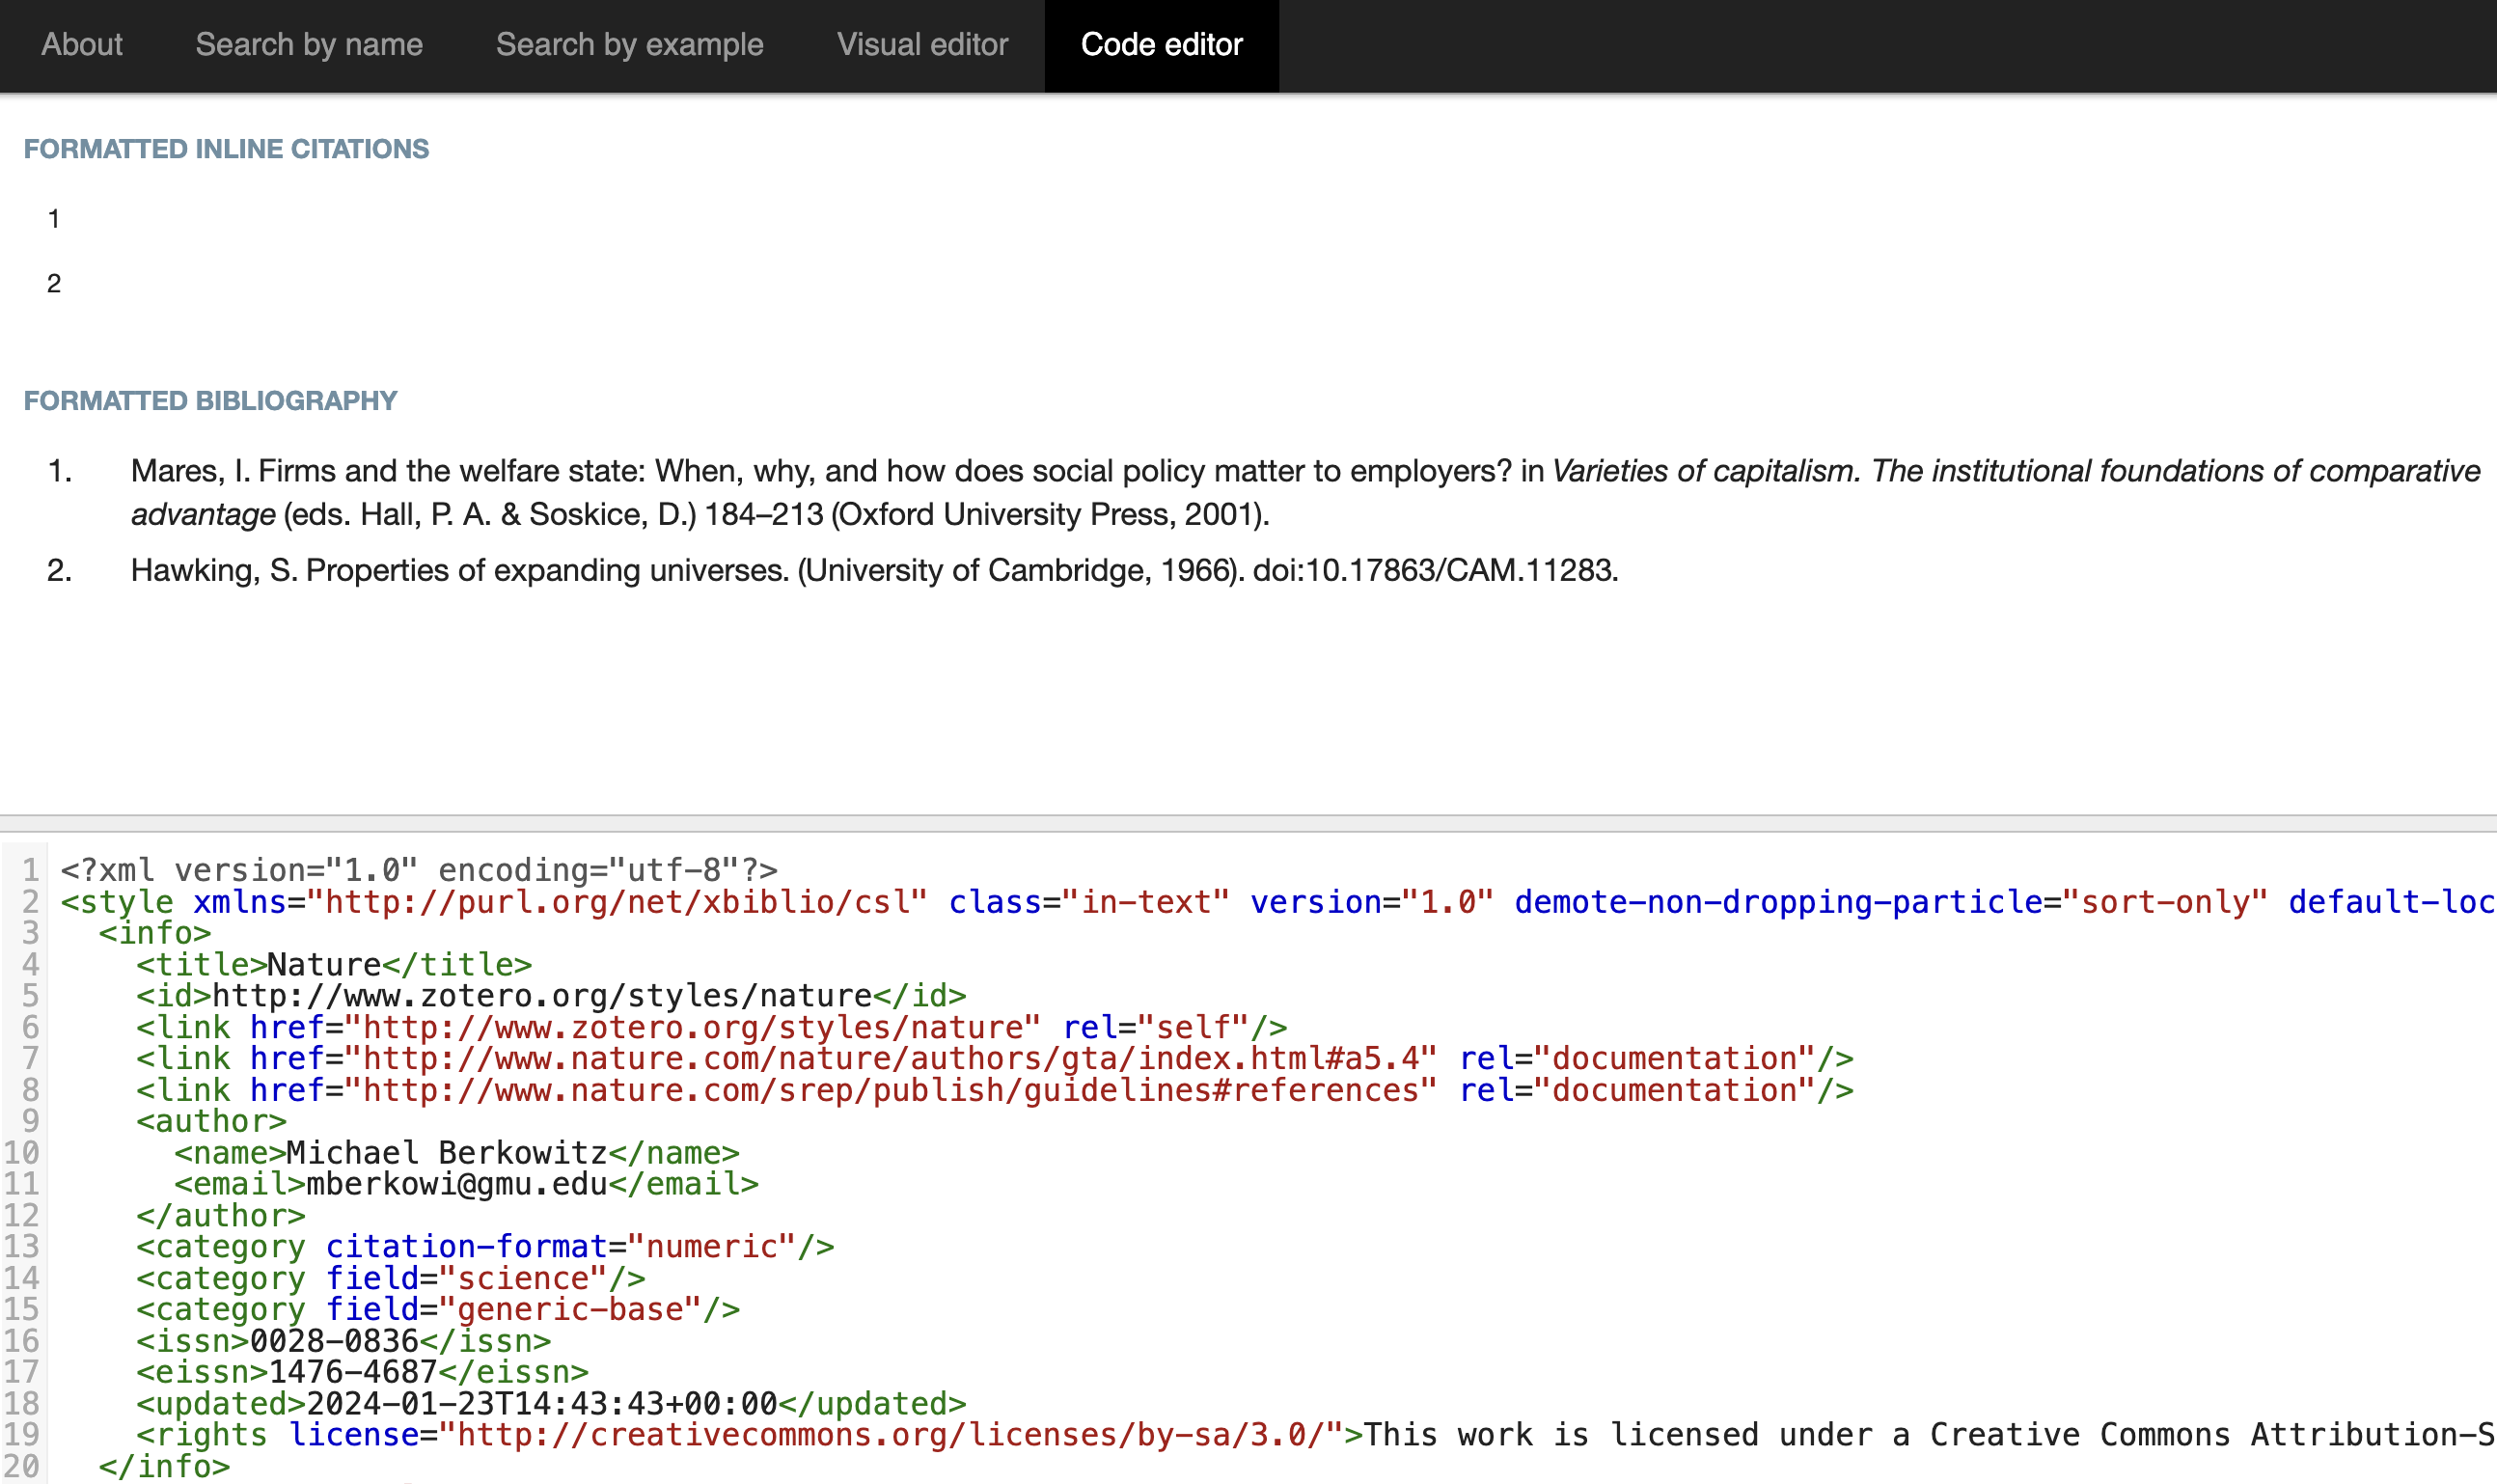Click the Hawking DOI 10.17863/CAM.11283 text
The width and height of the screenshot is (2497, 1484).
click(x=1435, y=570)
